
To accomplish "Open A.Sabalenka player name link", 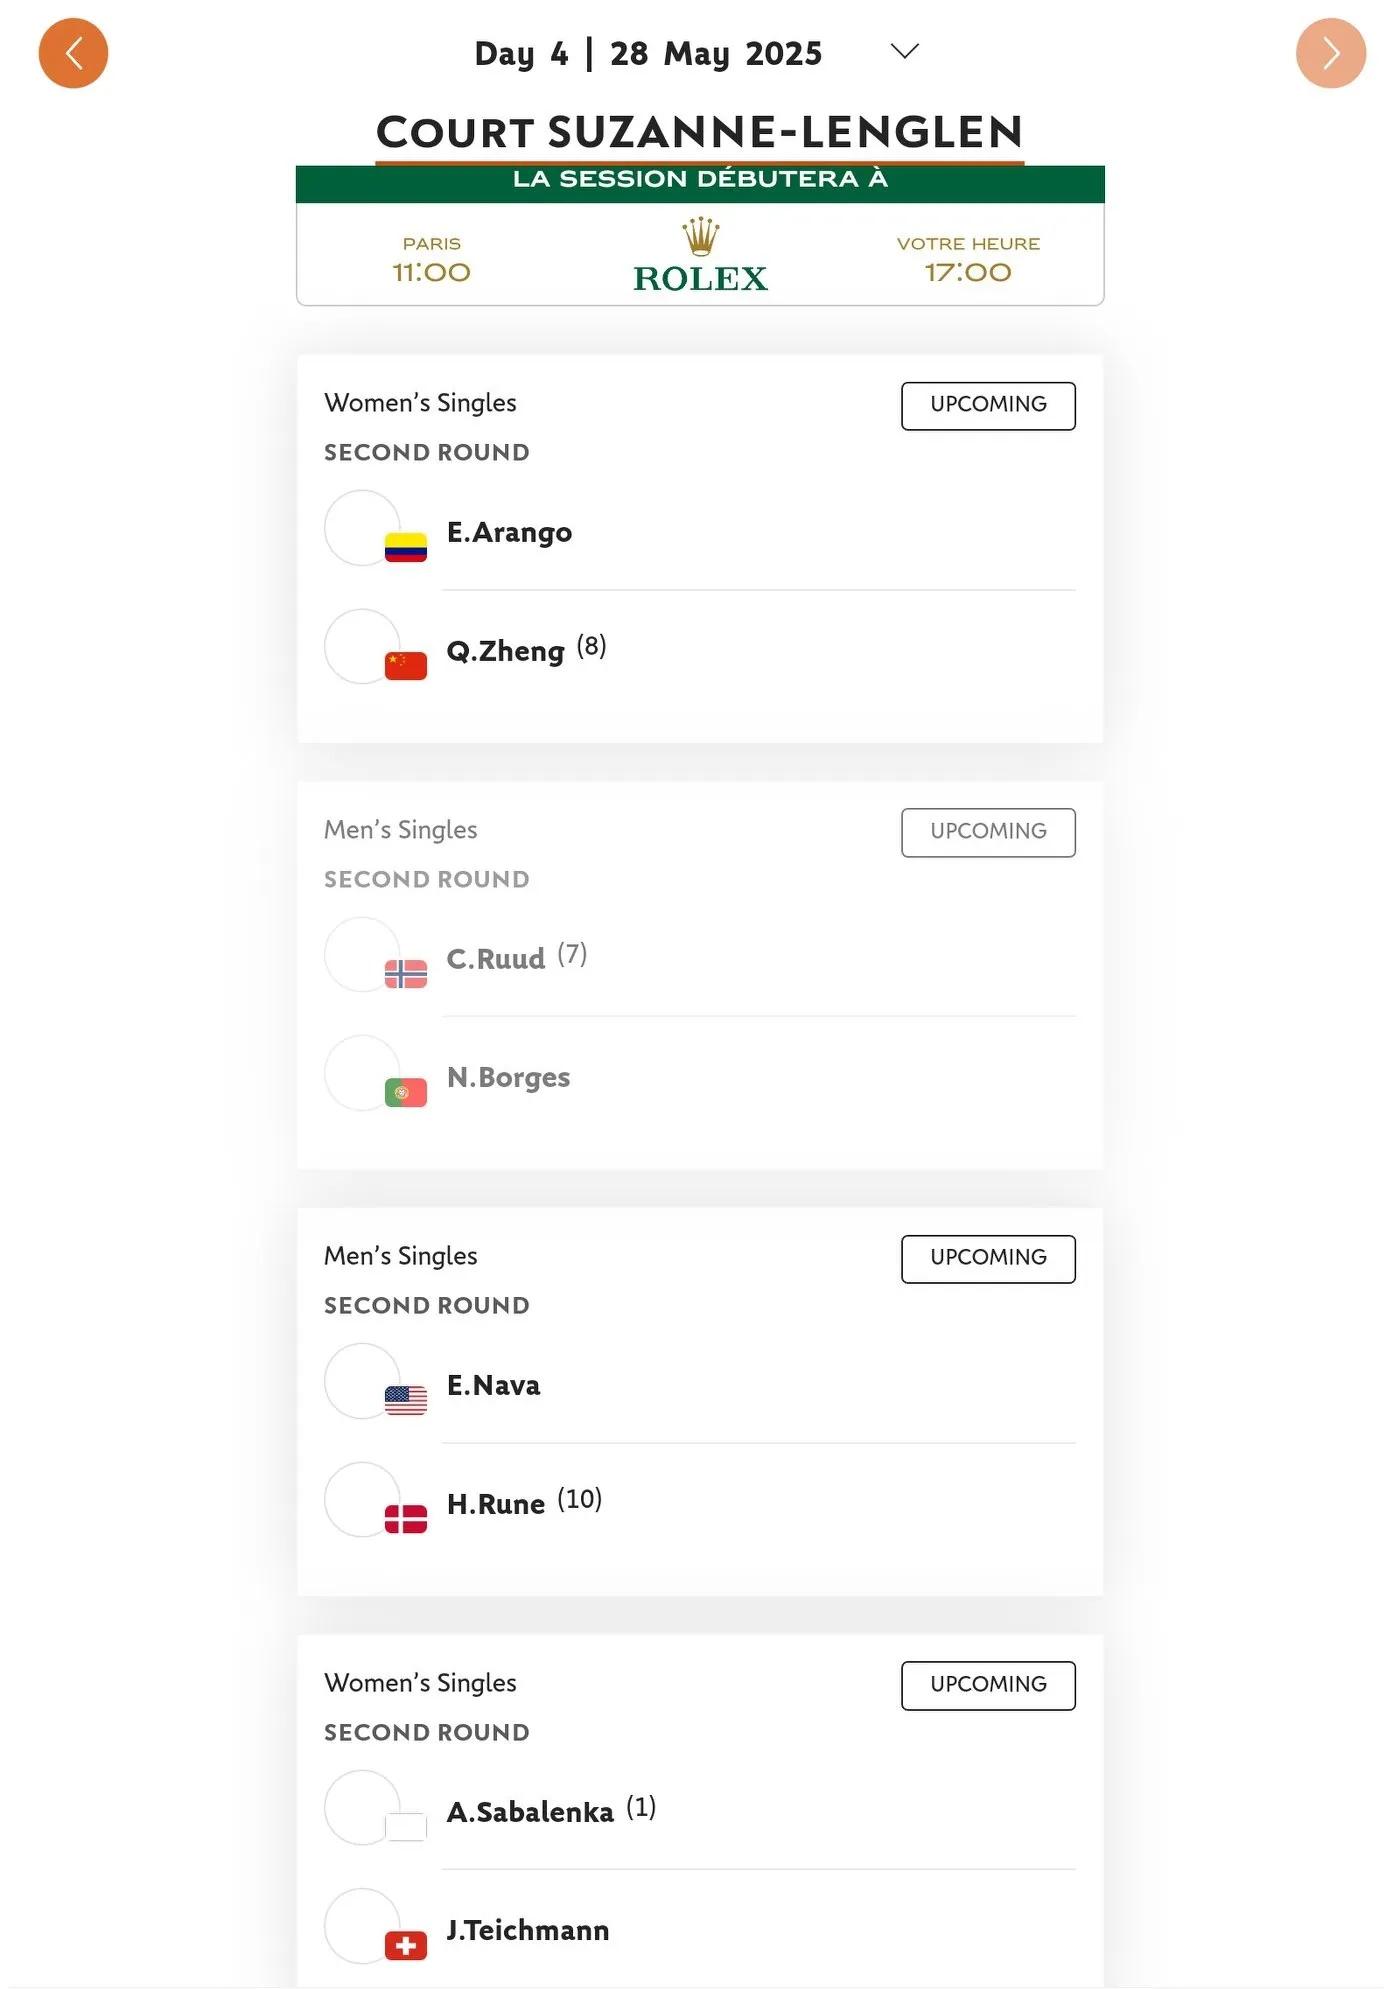I will (x=530, y=1811).
